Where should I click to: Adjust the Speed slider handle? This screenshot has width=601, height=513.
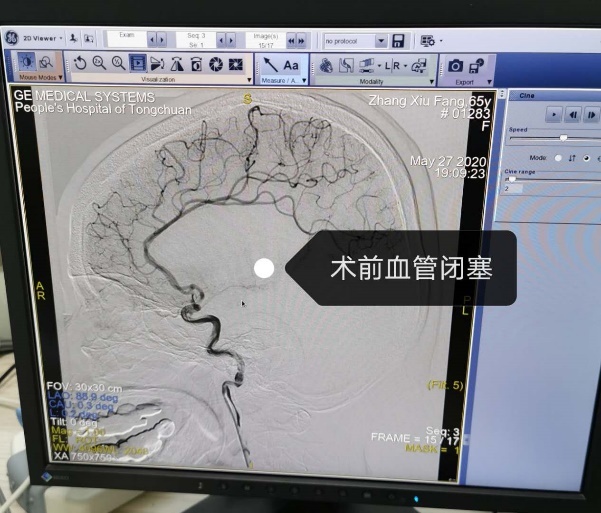point(563,137)
